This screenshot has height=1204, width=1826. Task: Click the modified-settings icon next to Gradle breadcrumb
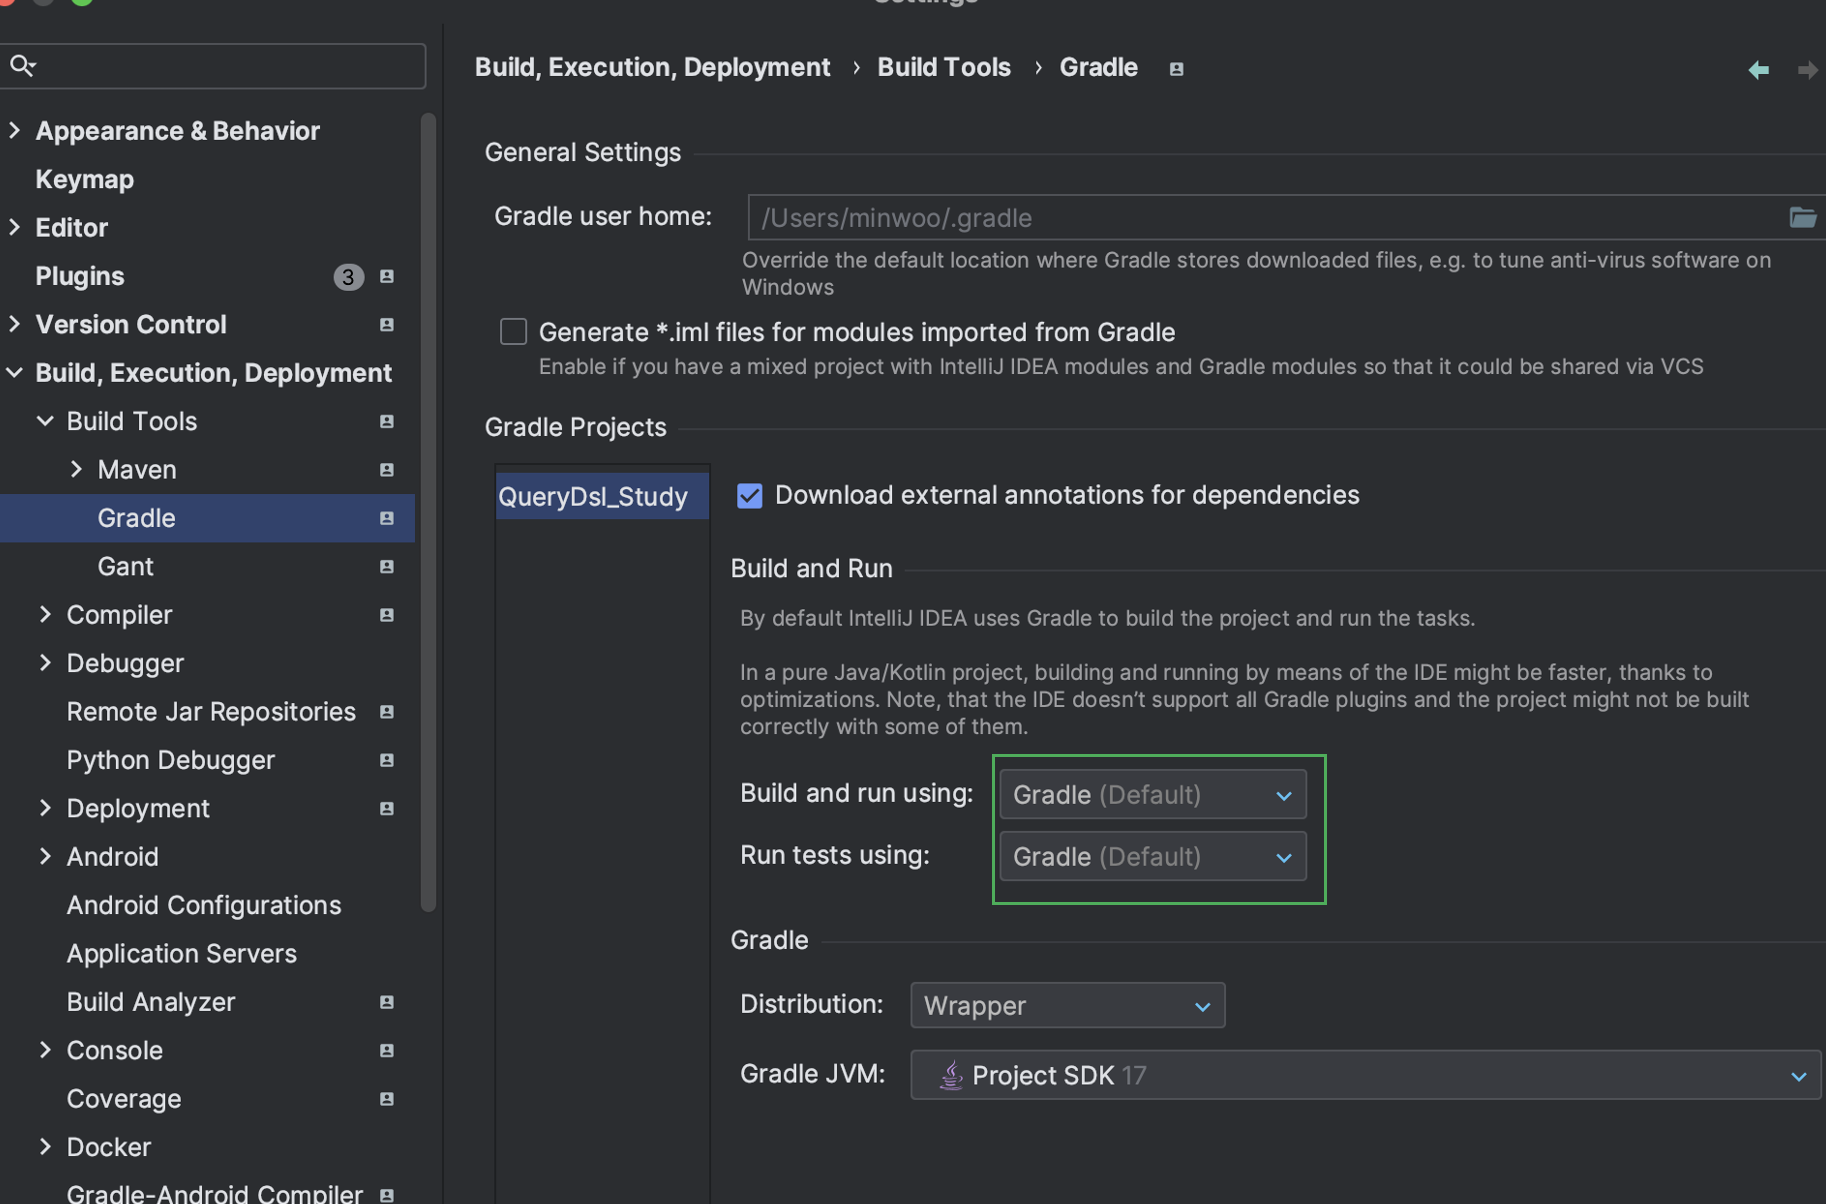pos(1176,69)
